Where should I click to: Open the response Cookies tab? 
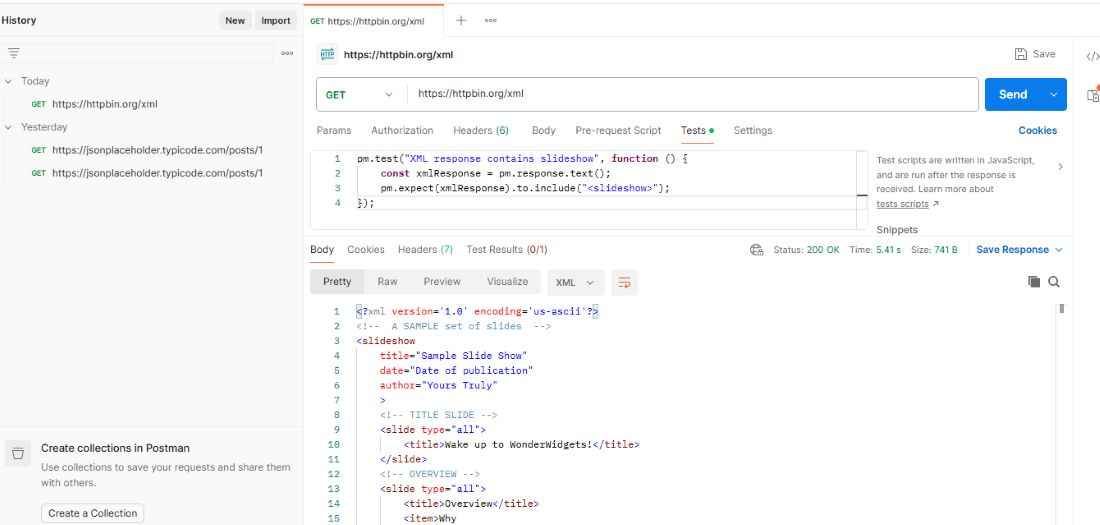click(365, 250)
